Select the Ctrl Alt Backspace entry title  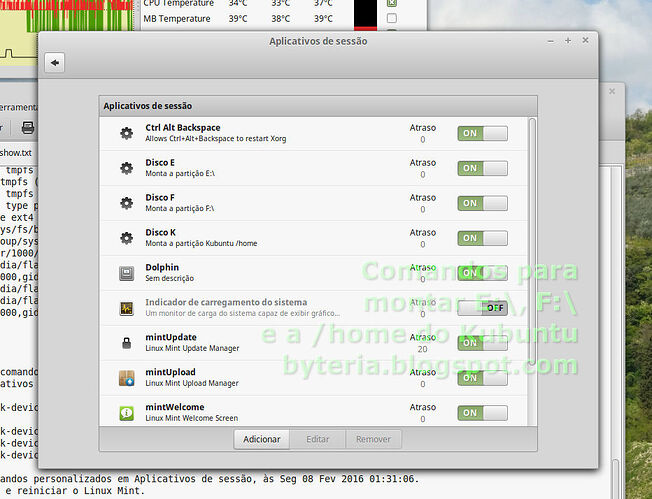click(183, 128)
